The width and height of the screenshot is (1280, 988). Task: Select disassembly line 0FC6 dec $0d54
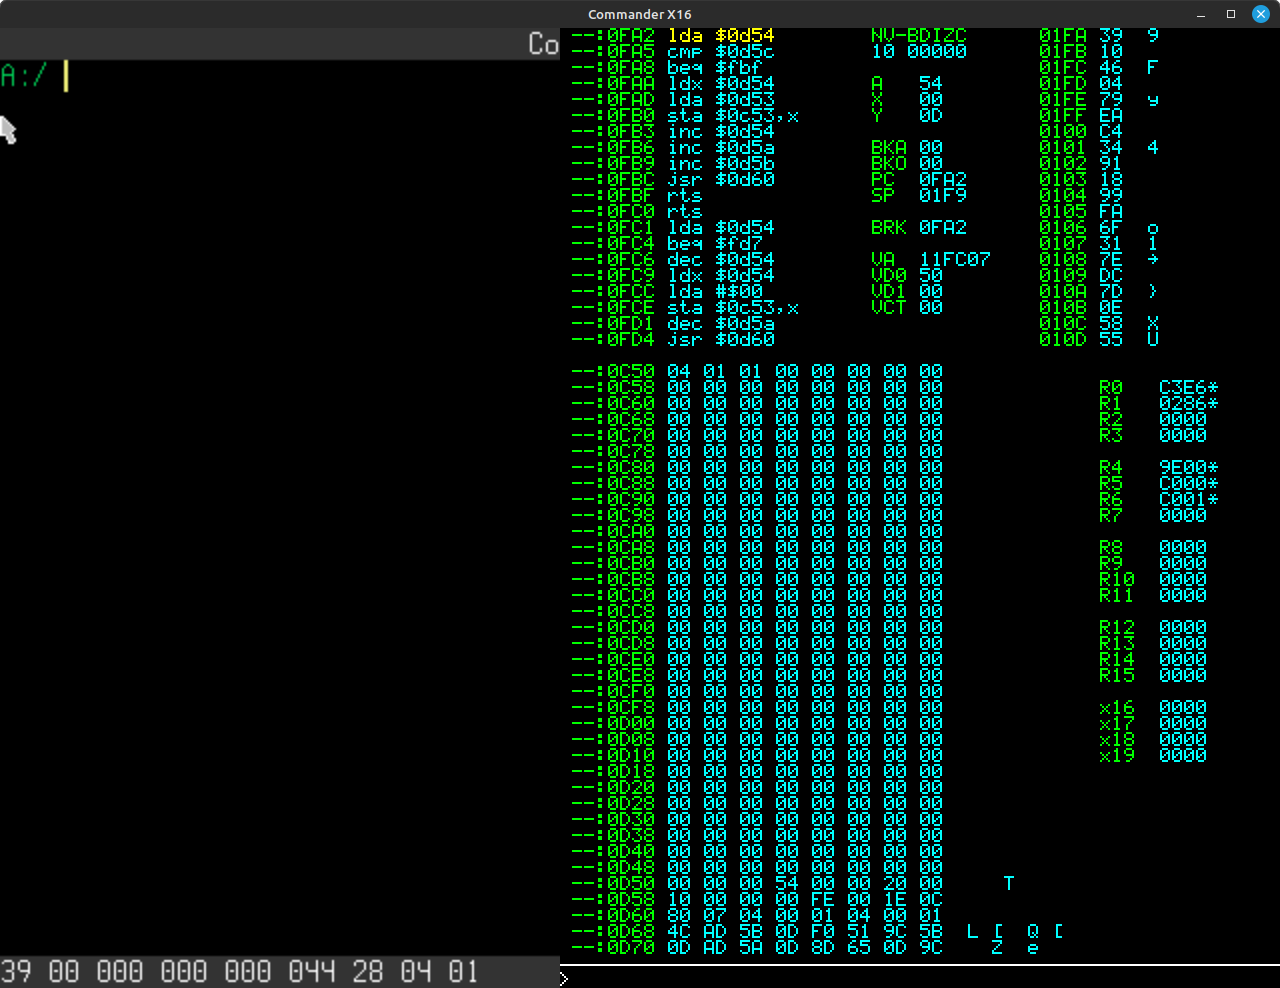tap(673, 260)
